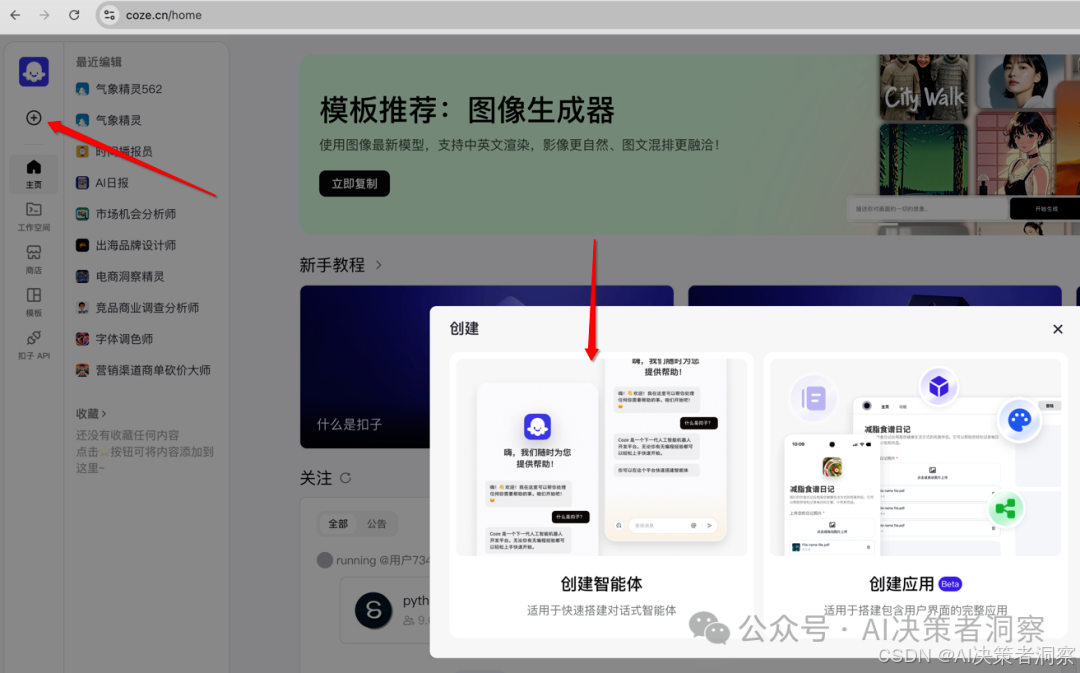Expand the 收藏 section arrow
Screen dimensions: 1080x673
pyautogui.click(x=104, y=414)
